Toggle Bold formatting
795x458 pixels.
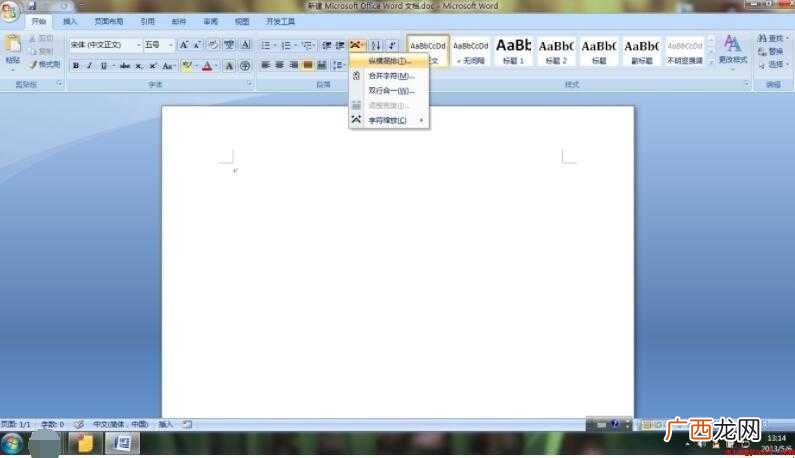coord(76,66)
